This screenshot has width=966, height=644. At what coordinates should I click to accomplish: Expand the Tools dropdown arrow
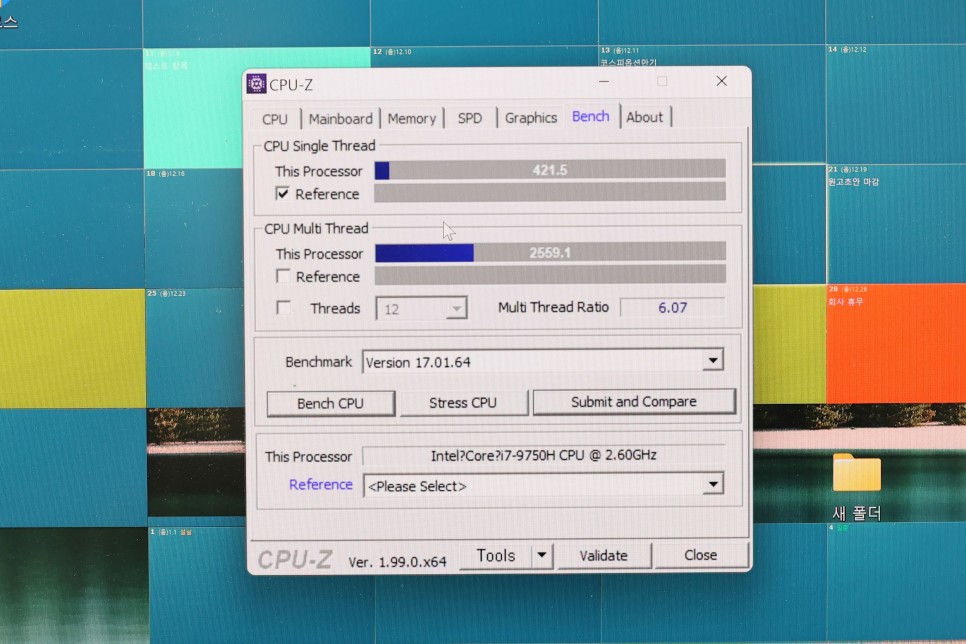click(542, 555)
